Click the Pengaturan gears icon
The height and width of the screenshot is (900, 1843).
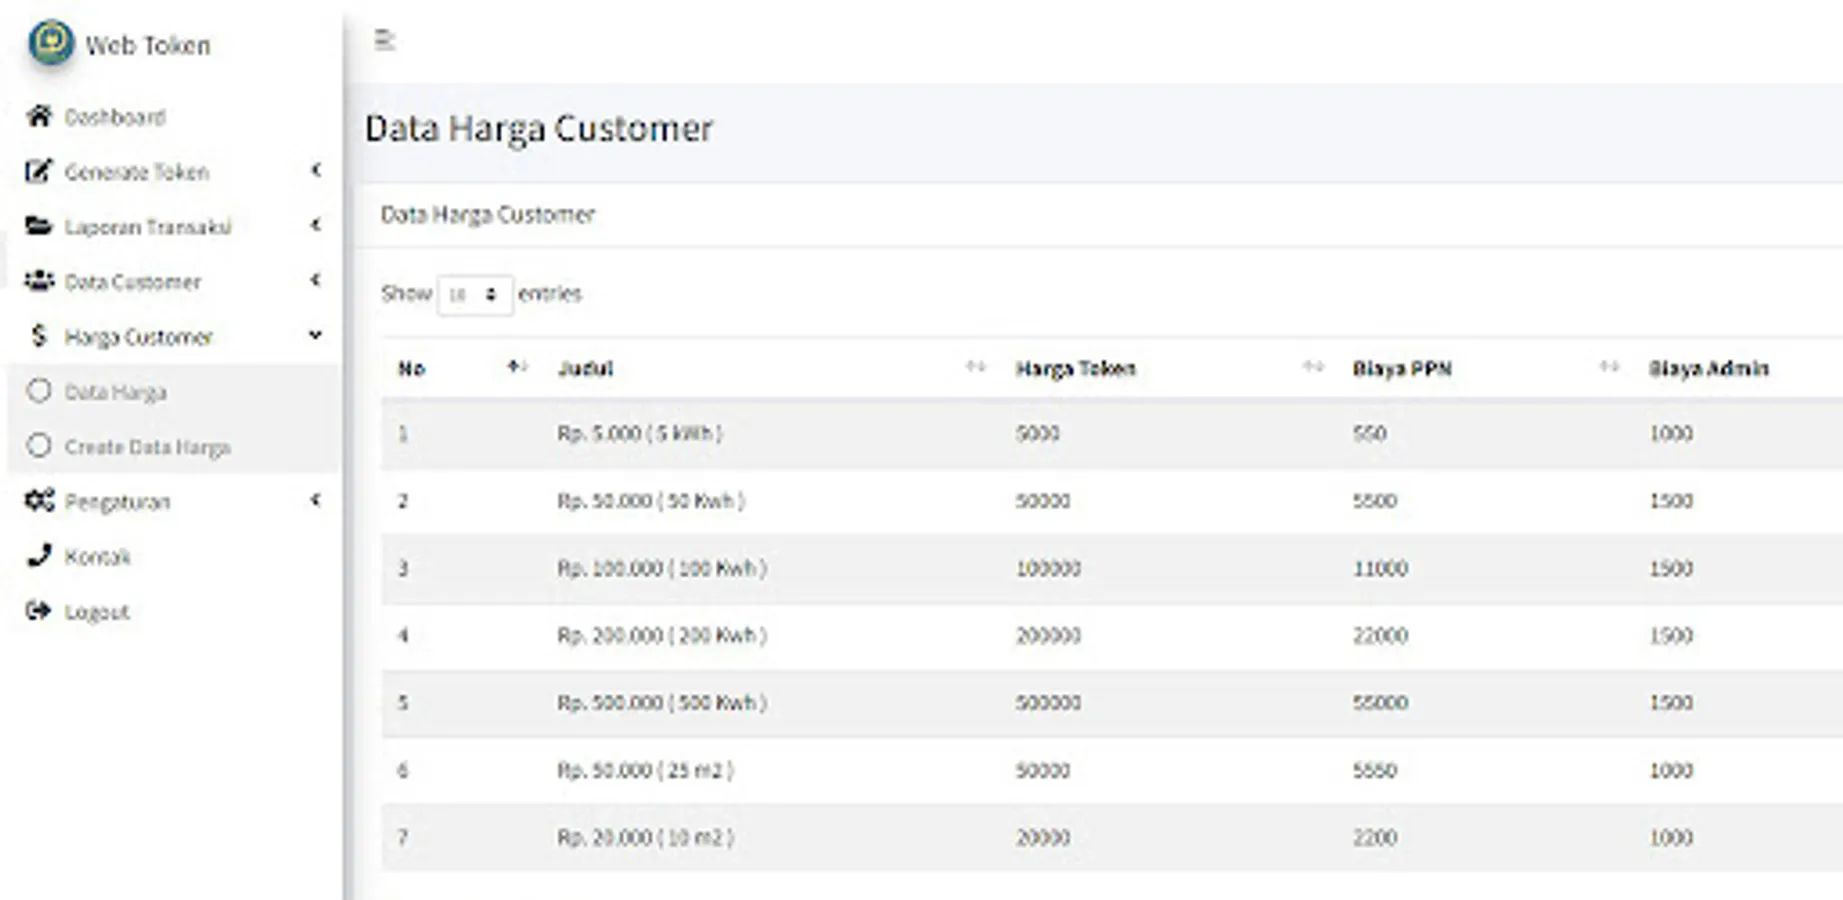coord(39,501)
